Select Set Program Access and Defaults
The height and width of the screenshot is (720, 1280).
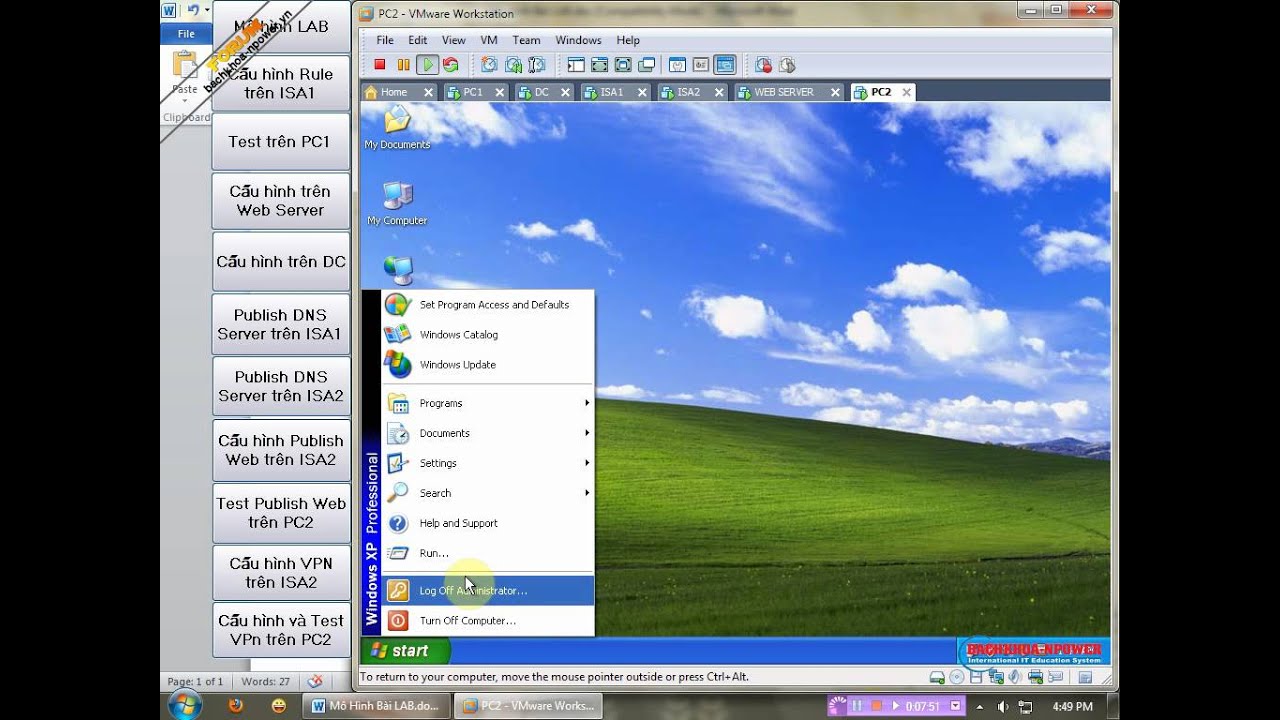[x=488, y=305]
